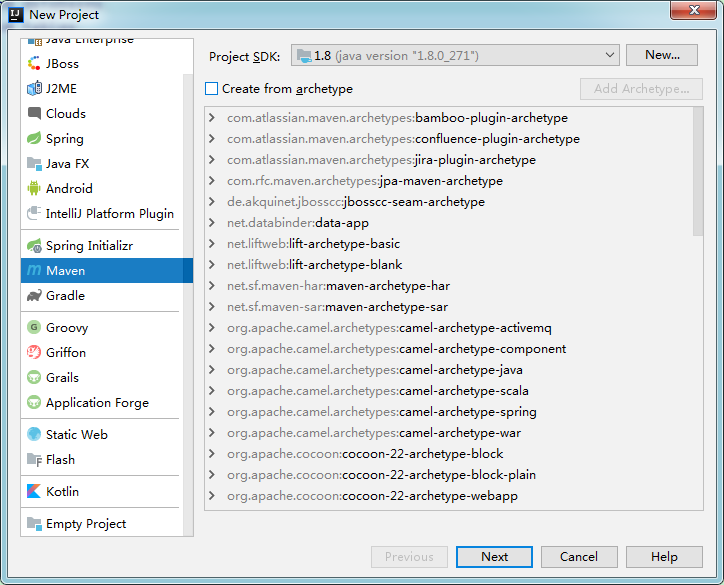Click the Groovy project icon

[35, 327]
